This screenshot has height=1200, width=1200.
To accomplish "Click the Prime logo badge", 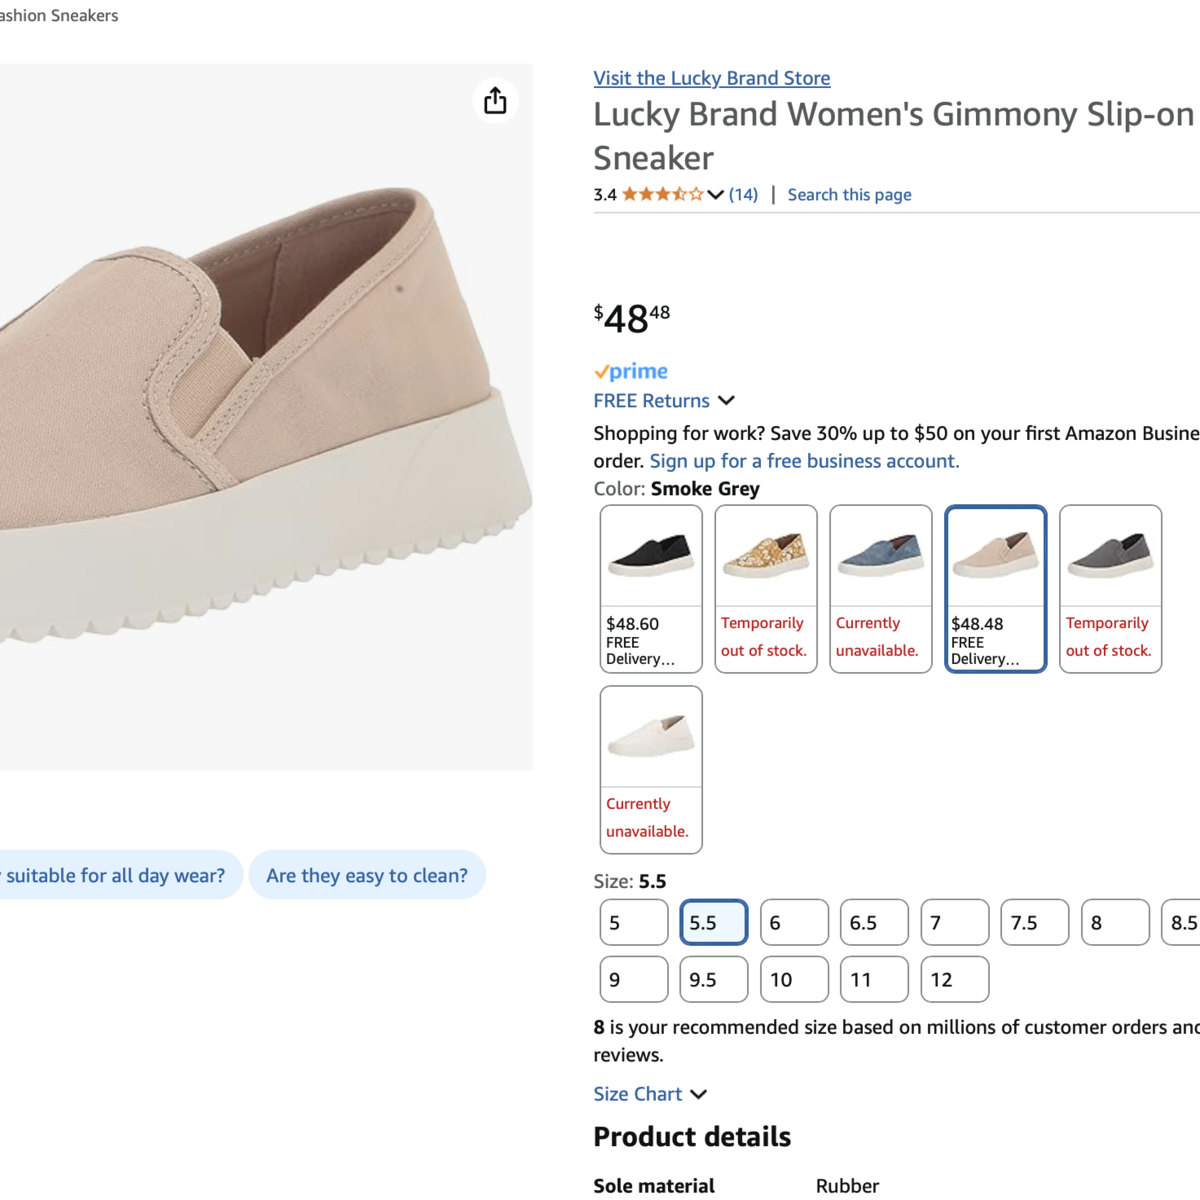I will pyautogui.click(x=631, y=371).
